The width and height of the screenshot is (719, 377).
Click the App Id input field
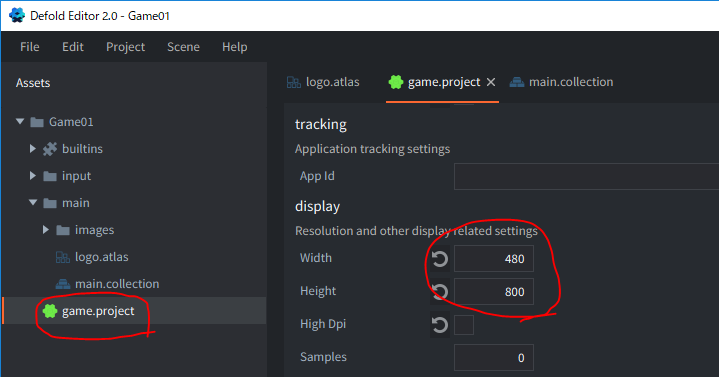click(x=586, y=176)
